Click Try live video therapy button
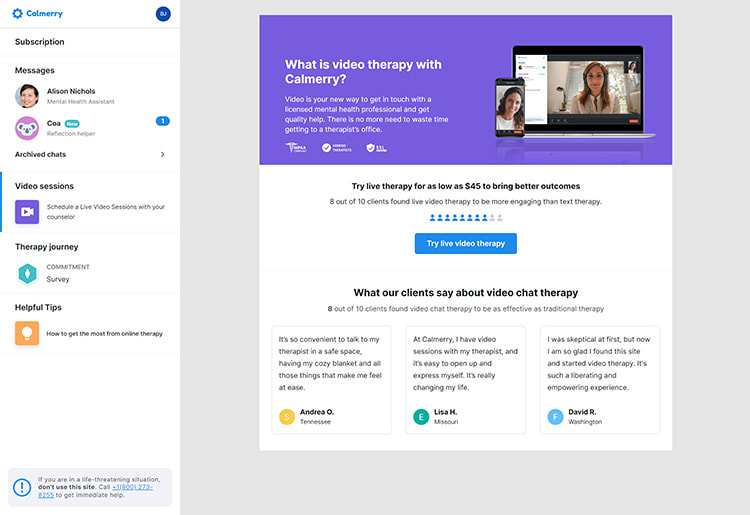The height and width of the screenshot is (515, 750). point(465,243)
